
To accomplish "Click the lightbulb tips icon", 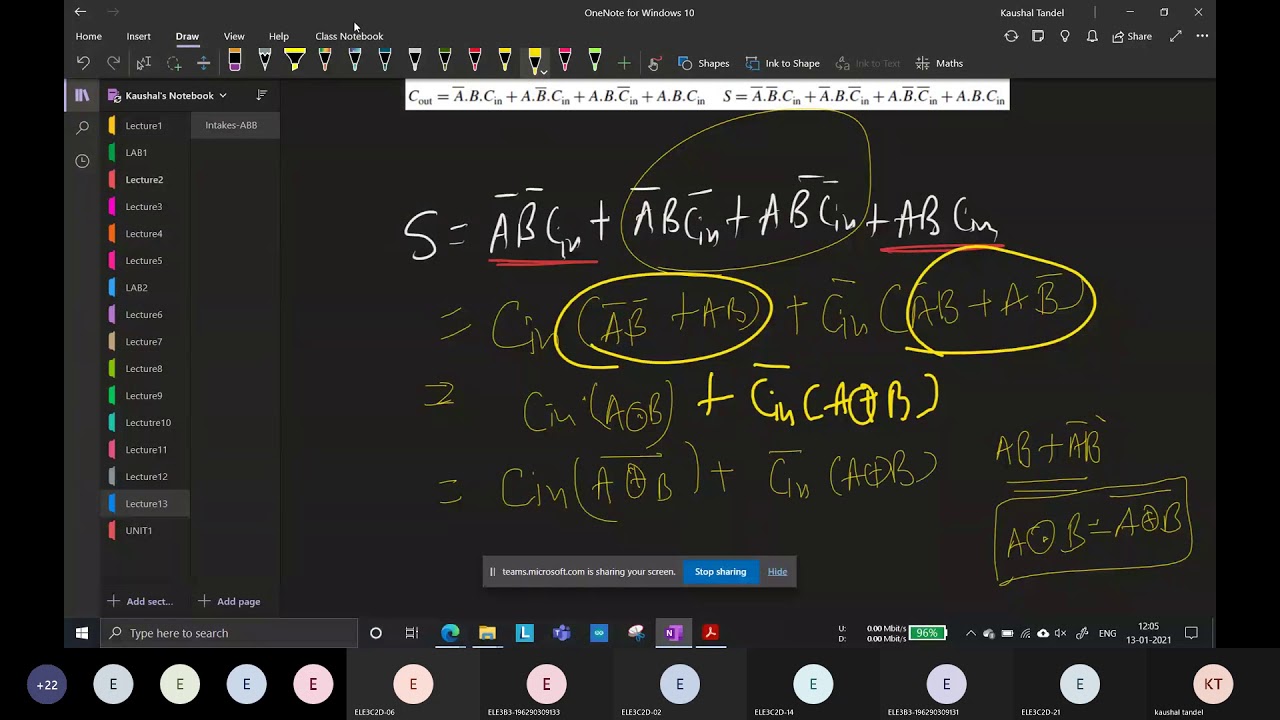I will click(1065, 36).
